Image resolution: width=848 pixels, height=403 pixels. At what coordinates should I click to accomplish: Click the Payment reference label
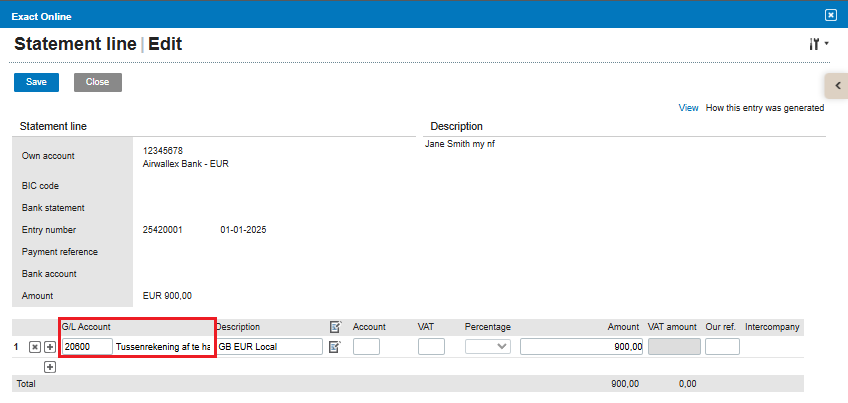[x=59, y=252]
